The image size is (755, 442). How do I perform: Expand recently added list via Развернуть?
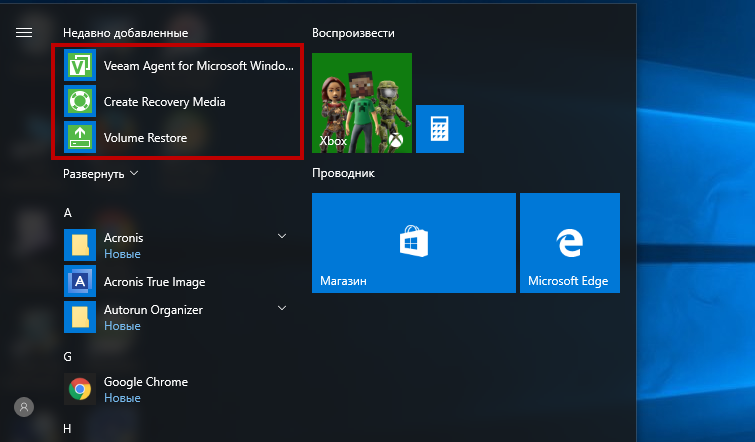pyautogui.click(x=101, y=174)
